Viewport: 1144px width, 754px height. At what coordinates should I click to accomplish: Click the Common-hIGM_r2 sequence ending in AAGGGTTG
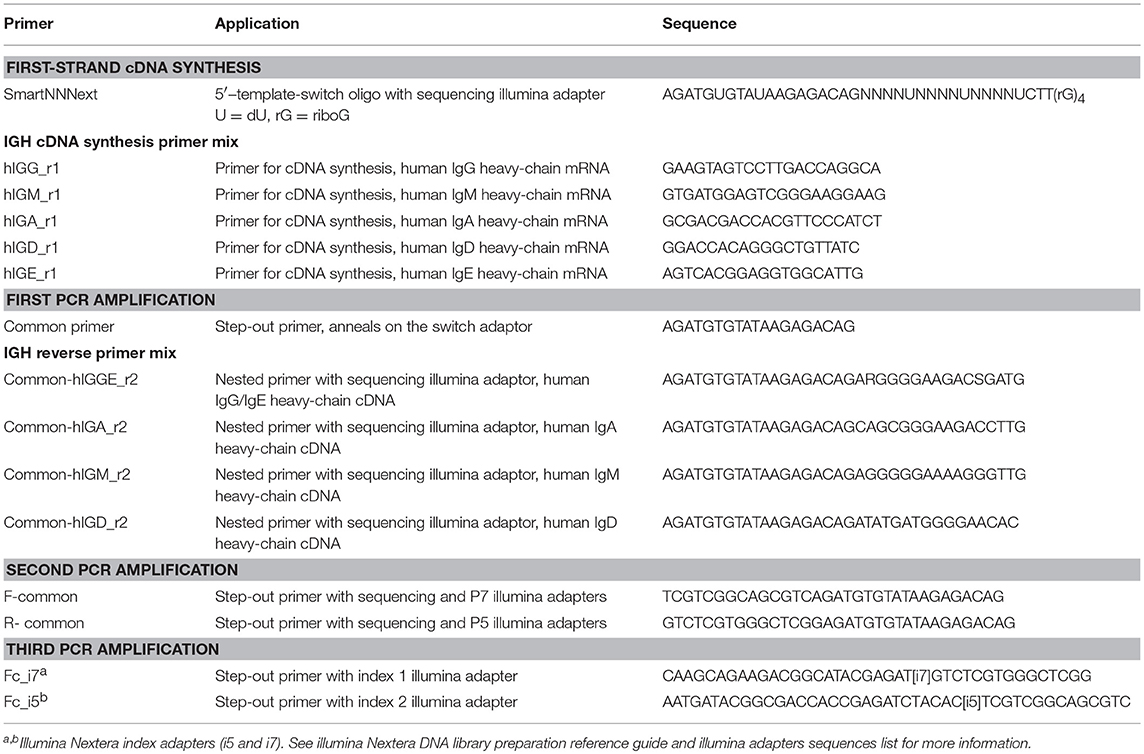click(x=843, y=475)
